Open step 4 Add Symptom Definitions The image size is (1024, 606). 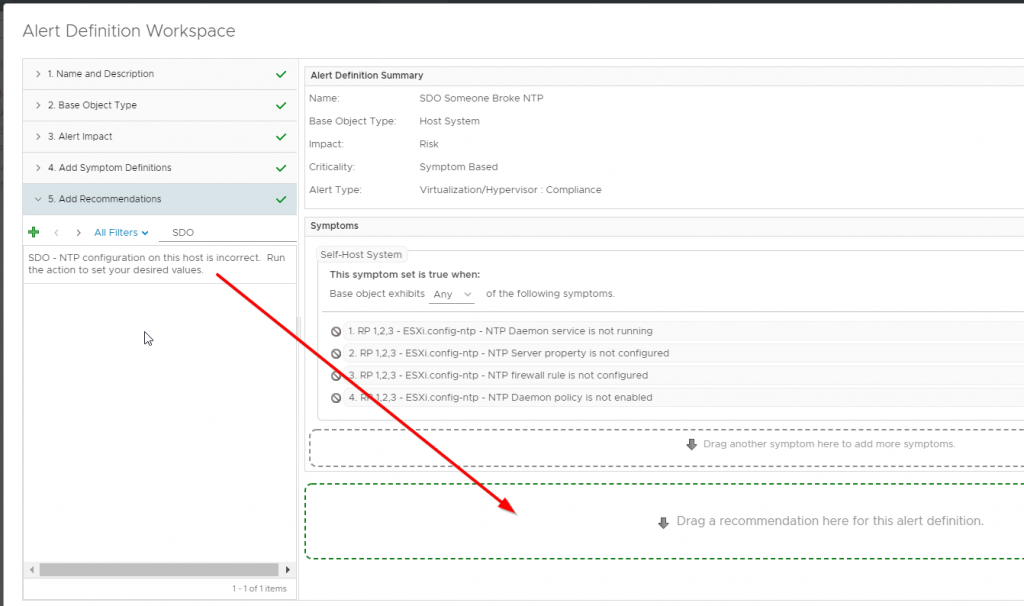click(x=115, y=168)
